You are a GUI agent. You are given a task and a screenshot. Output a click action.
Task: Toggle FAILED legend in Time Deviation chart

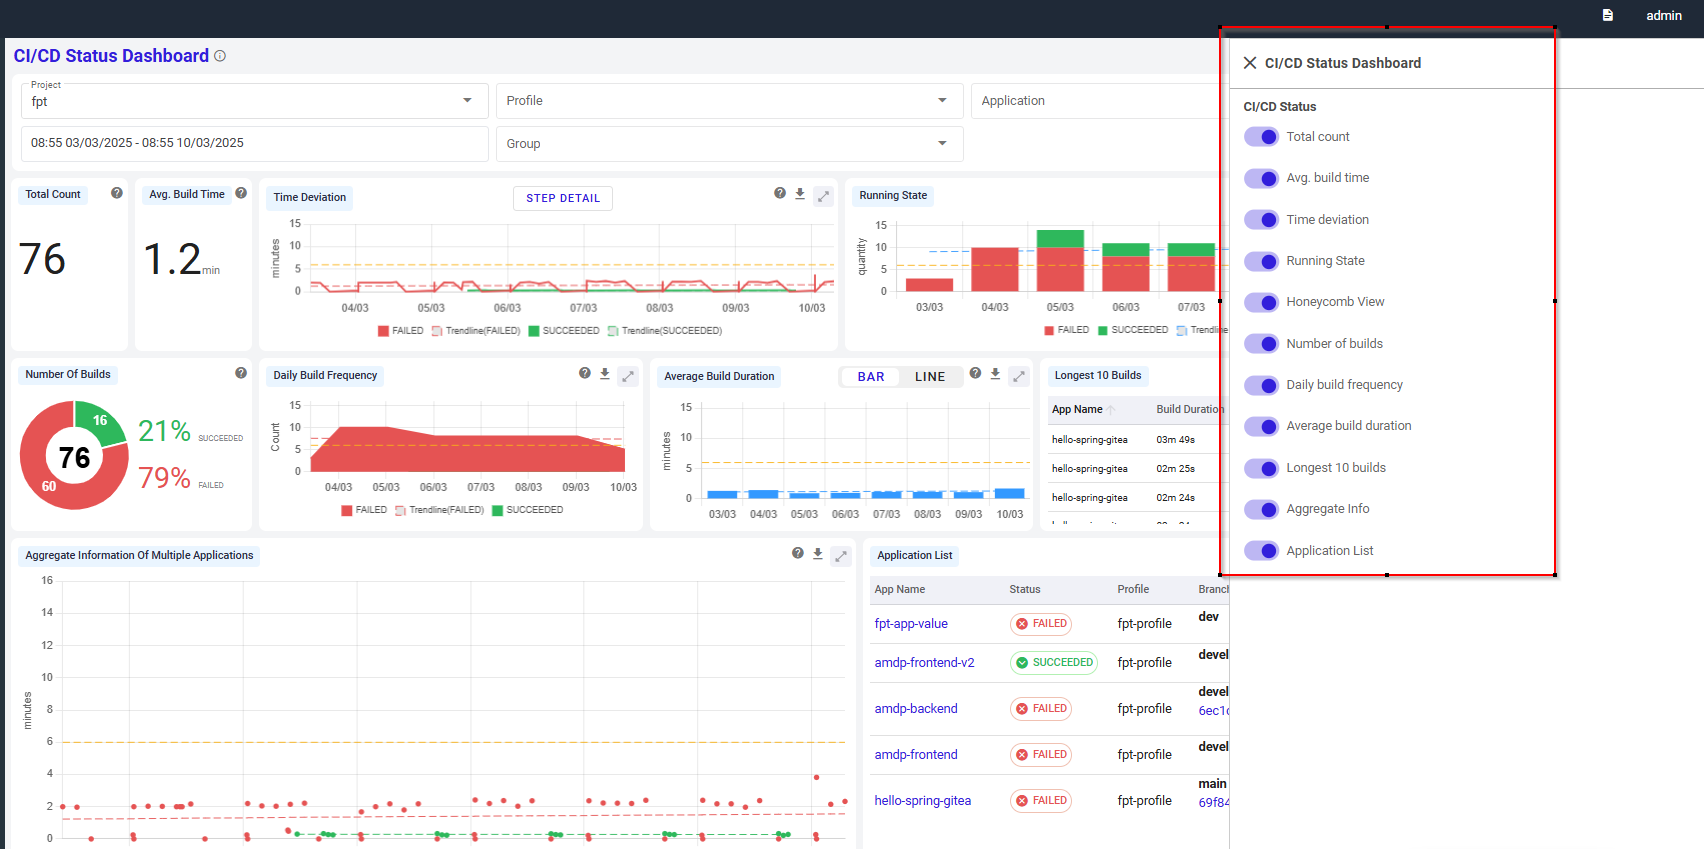tap(400, 331)
